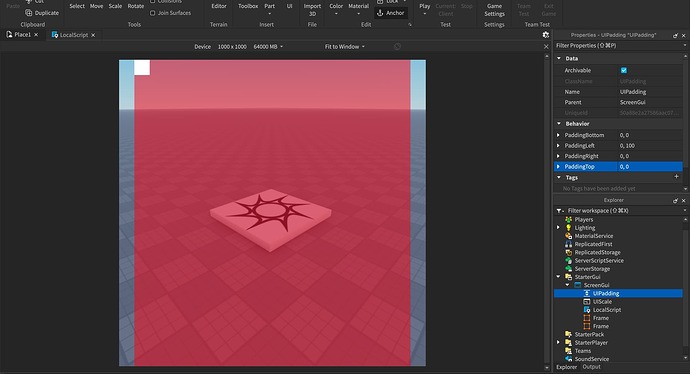Collapse the StarterGui tree node
Viewport: 690px width, 374px height.
558,277
